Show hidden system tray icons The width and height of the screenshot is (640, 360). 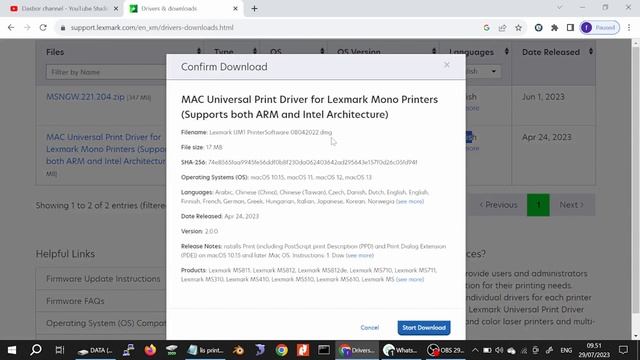pyautogui.click(x=475, y=350)
